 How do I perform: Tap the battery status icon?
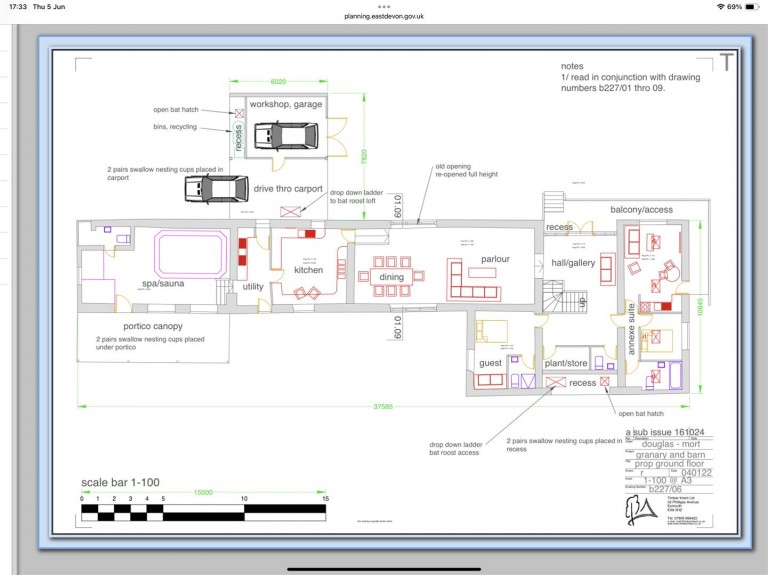pyautogui.click(x=752, y=7)
